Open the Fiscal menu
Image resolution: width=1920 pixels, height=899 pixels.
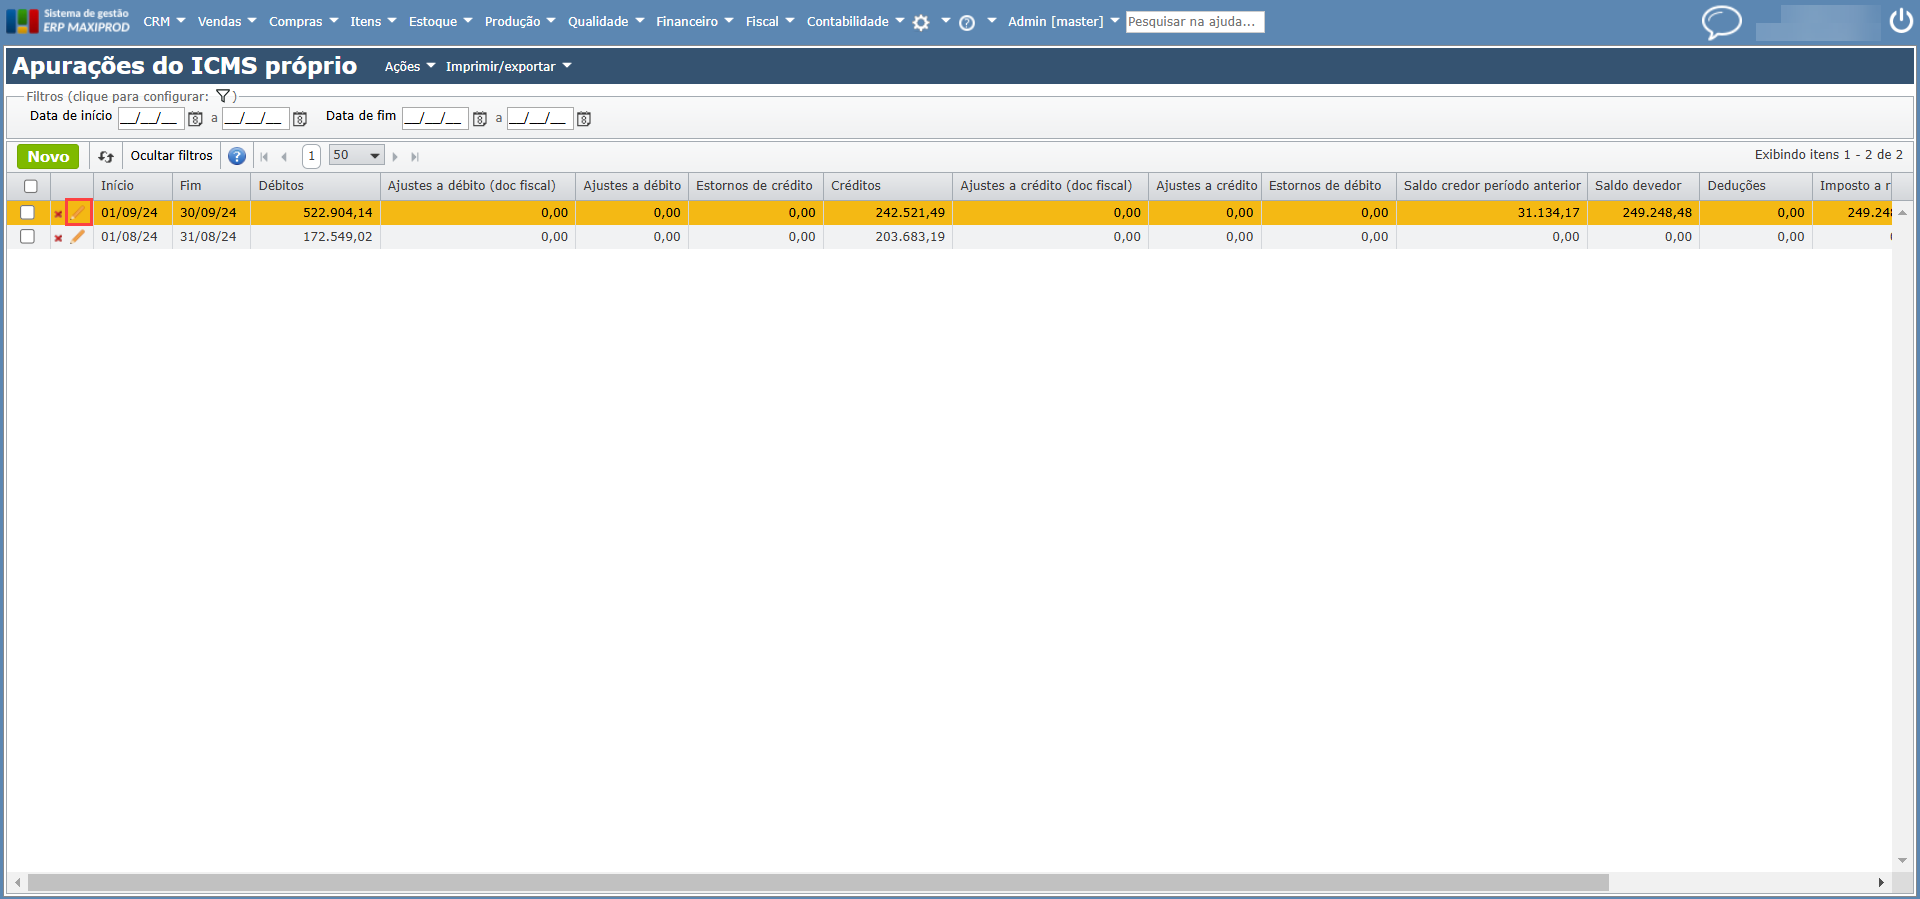click(x=769, y=22)
